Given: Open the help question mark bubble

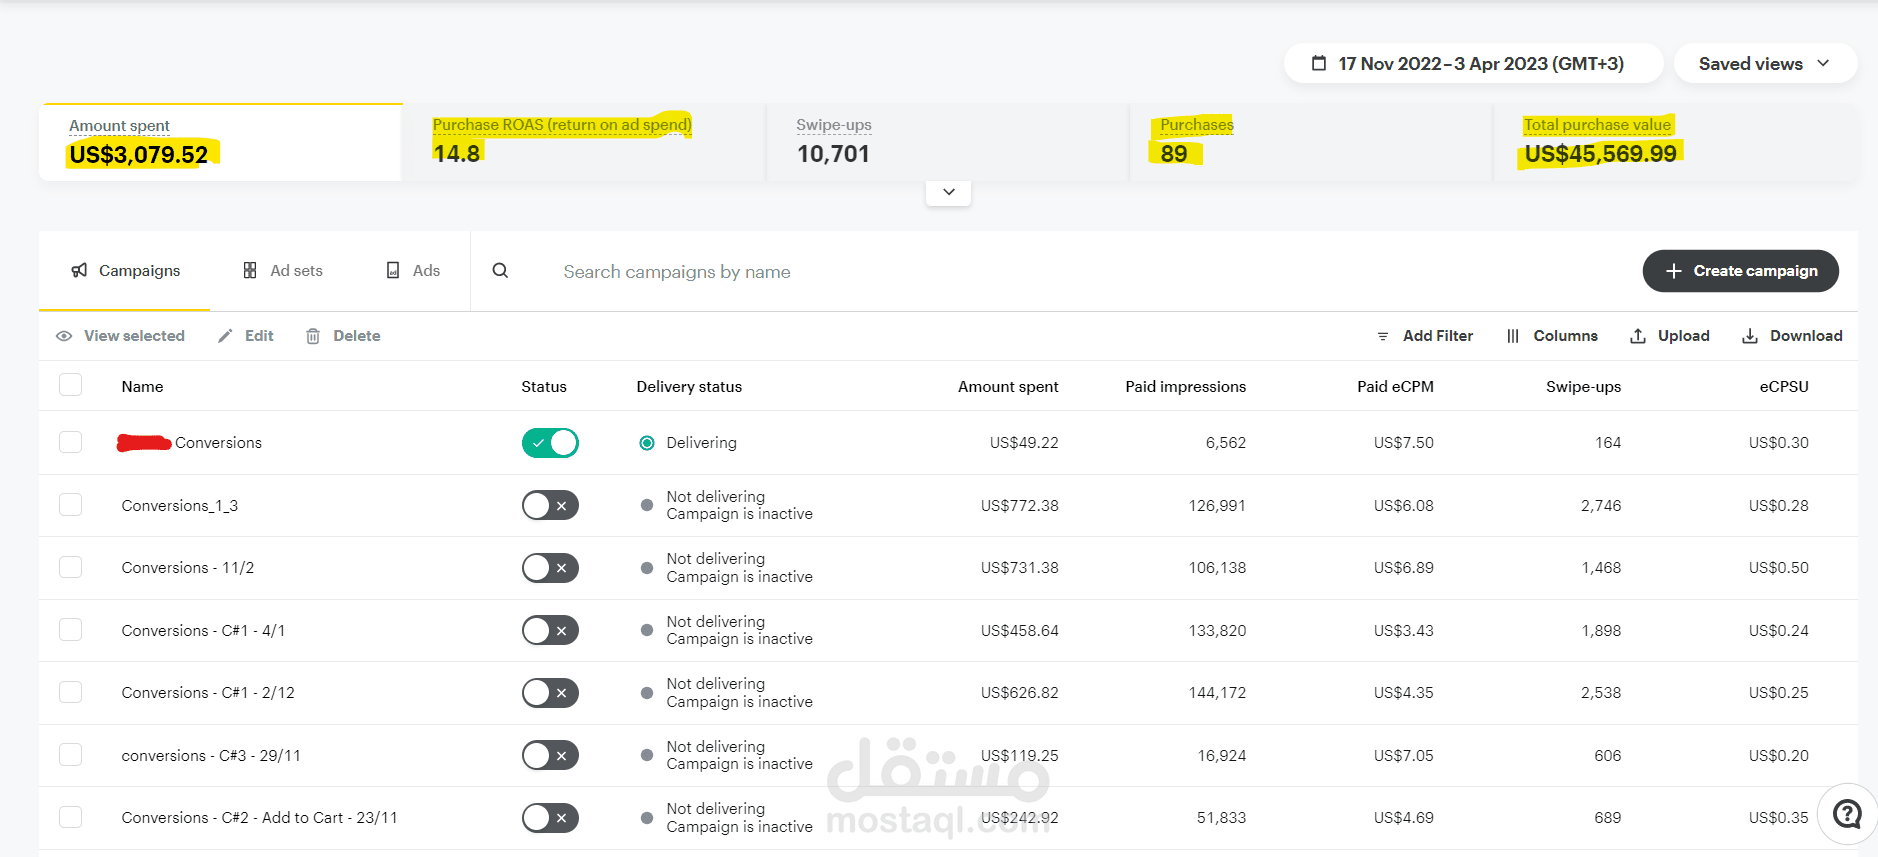Looking at the screenshot, I should click(x=1847, y=814).
